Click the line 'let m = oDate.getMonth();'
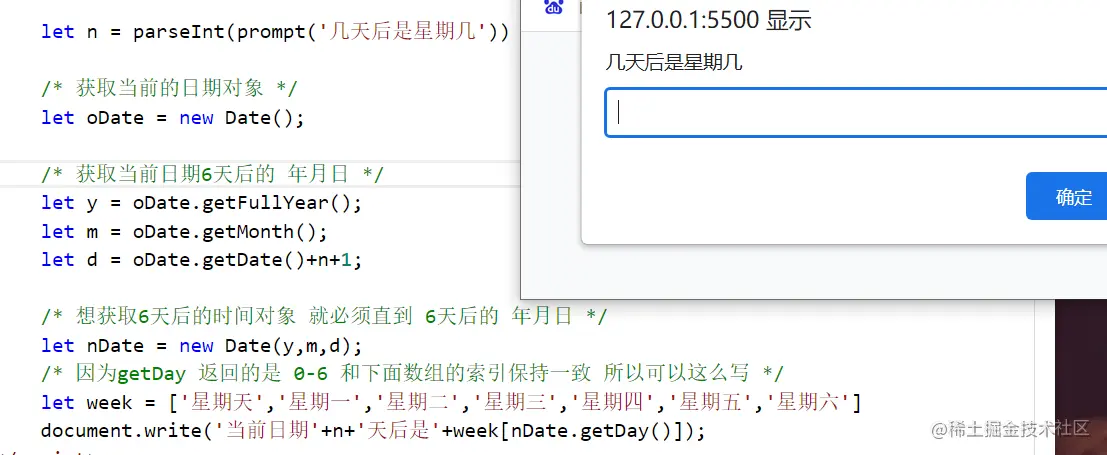Viewport: 1107px width, 455px height. [x=184, y=231]
